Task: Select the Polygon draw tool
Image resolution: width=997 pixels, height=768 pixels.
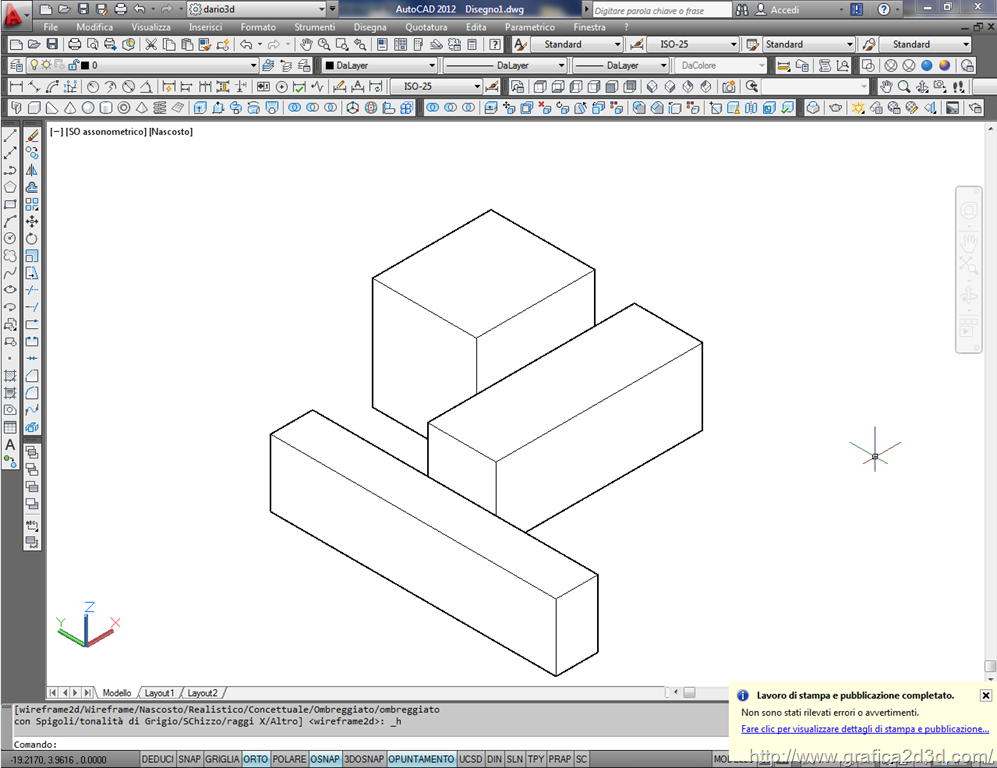Action: [x=10, y=187]
